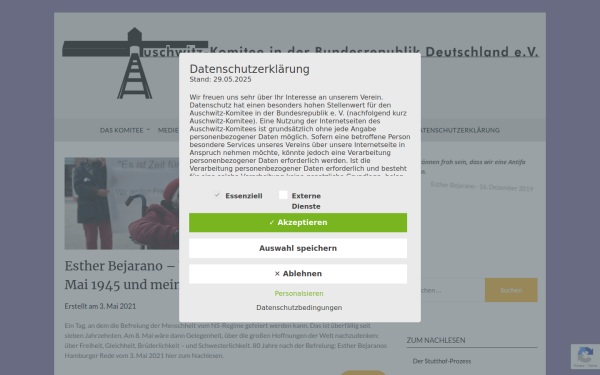Click Auswahl speichern button
Screen dimensions: 600x375
(x=298, y=248)
